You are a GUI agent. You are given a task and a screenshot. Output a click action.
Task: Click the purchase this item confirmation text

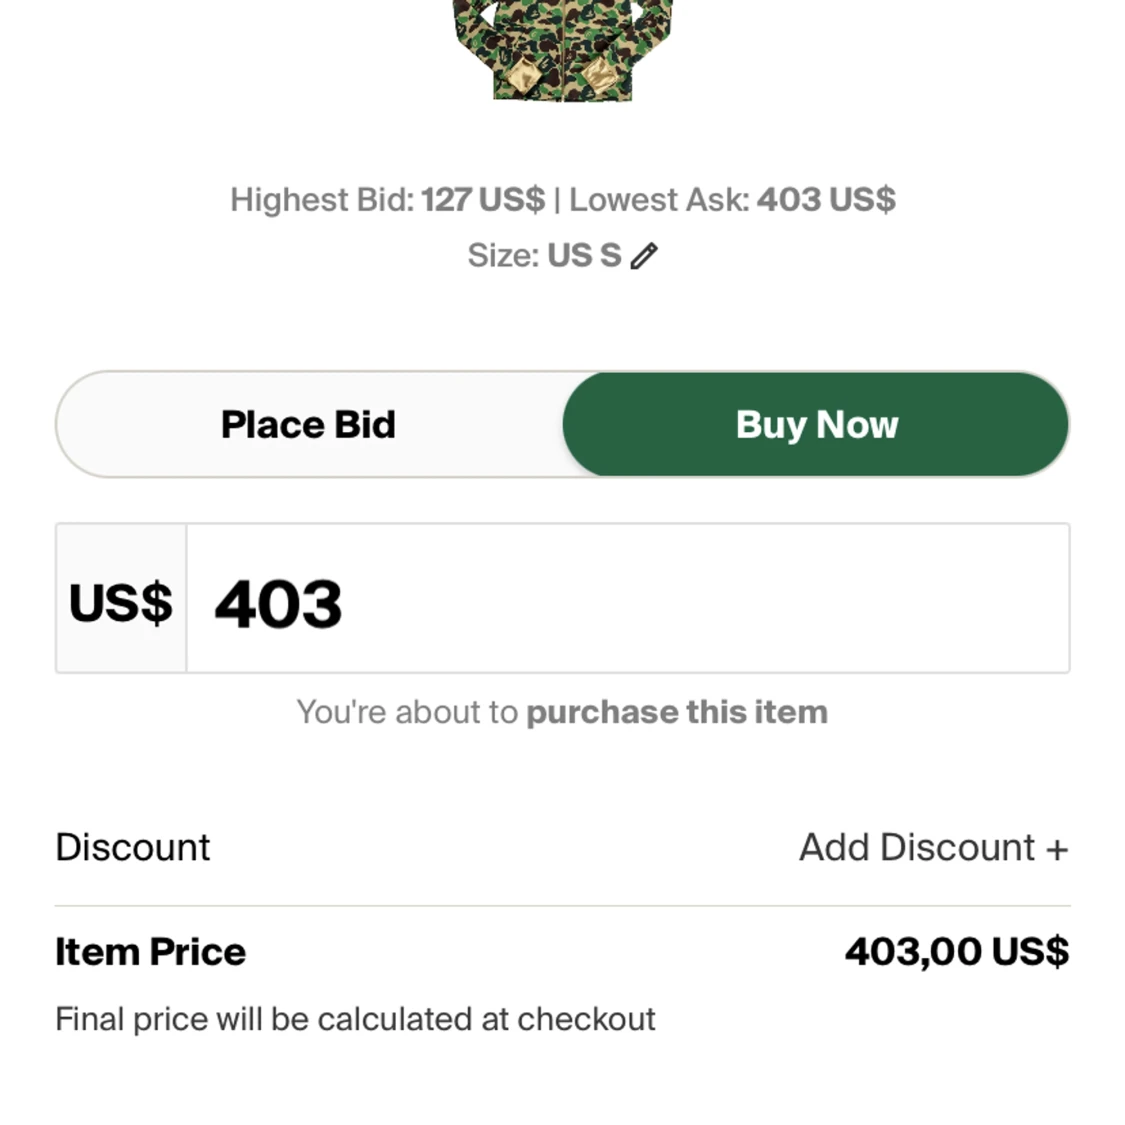tap(678, 712)
